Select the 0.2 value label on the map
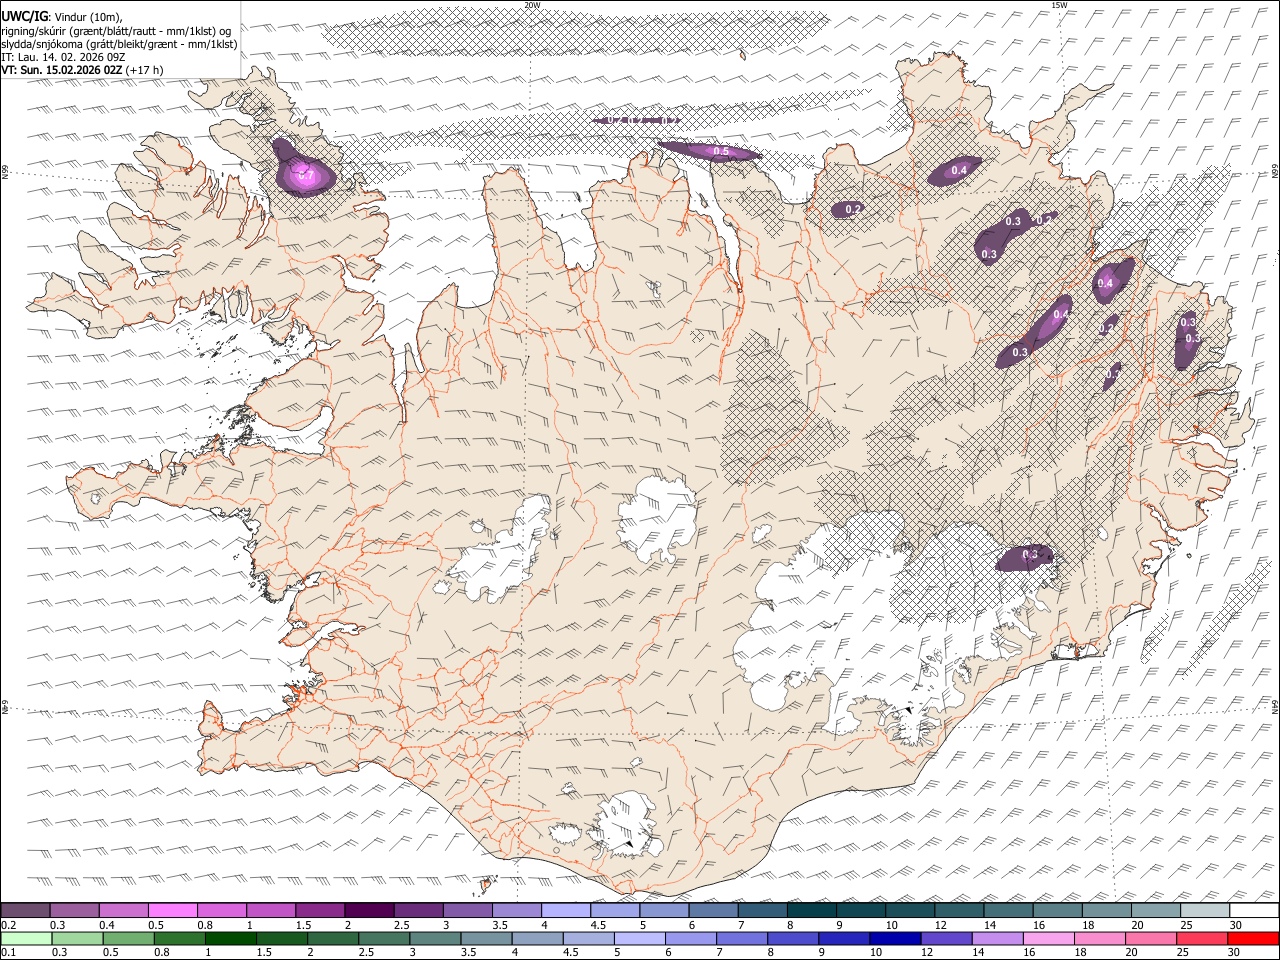Image resolution: width=1280 pixels, height=960 pixels. tap(854, 209)
